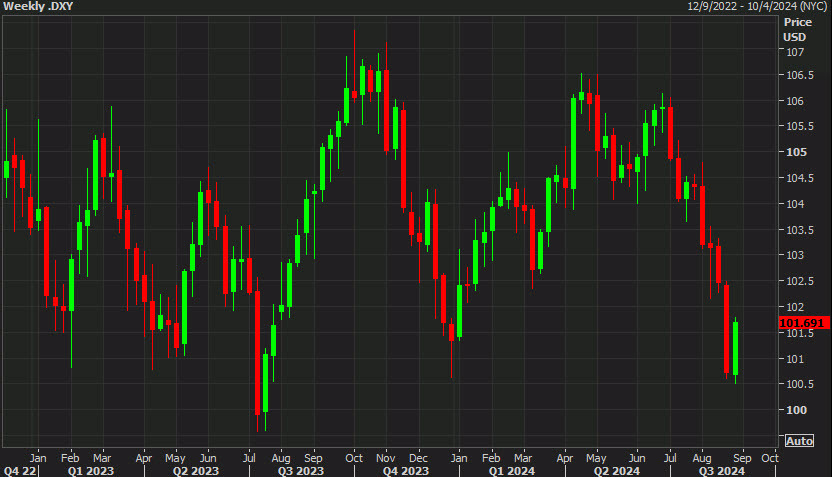Click the Q3 2023 quarter label
The height and width of the screenshot is (477, 832).
[x=301, y=471]
